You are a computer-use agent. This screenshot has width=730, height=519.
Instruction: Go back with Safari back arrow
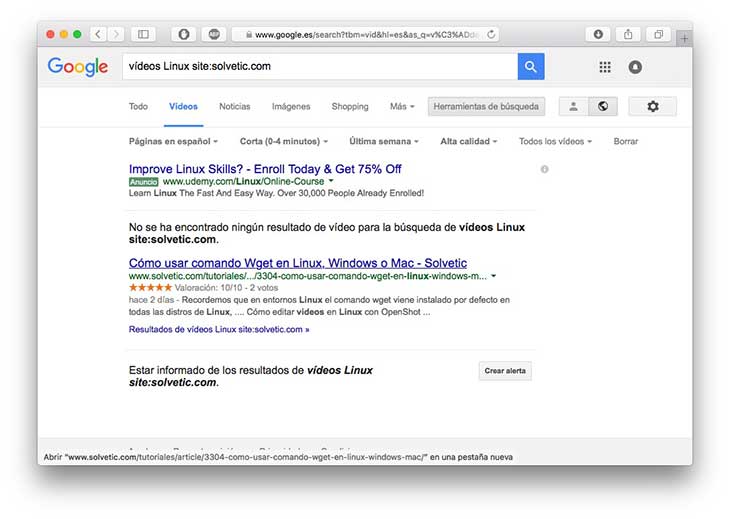click(x=98, y=34)
